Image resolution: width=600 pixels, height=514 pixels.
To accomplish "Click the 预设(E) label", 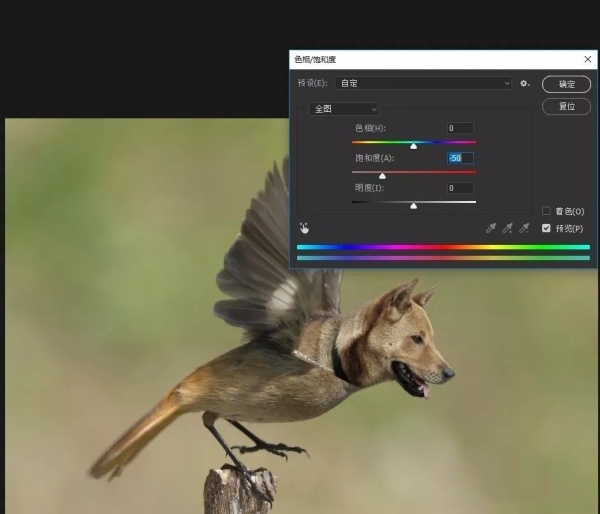I will click(x=313, y=83).
